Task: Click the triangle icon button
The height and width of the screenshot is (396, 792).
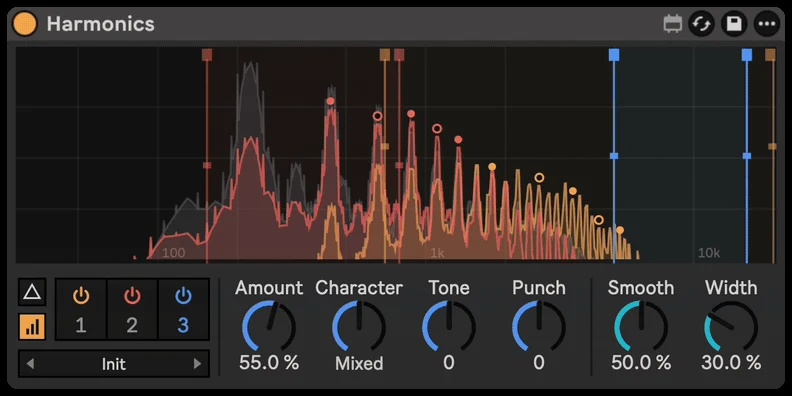Action: tap(32, 292)
